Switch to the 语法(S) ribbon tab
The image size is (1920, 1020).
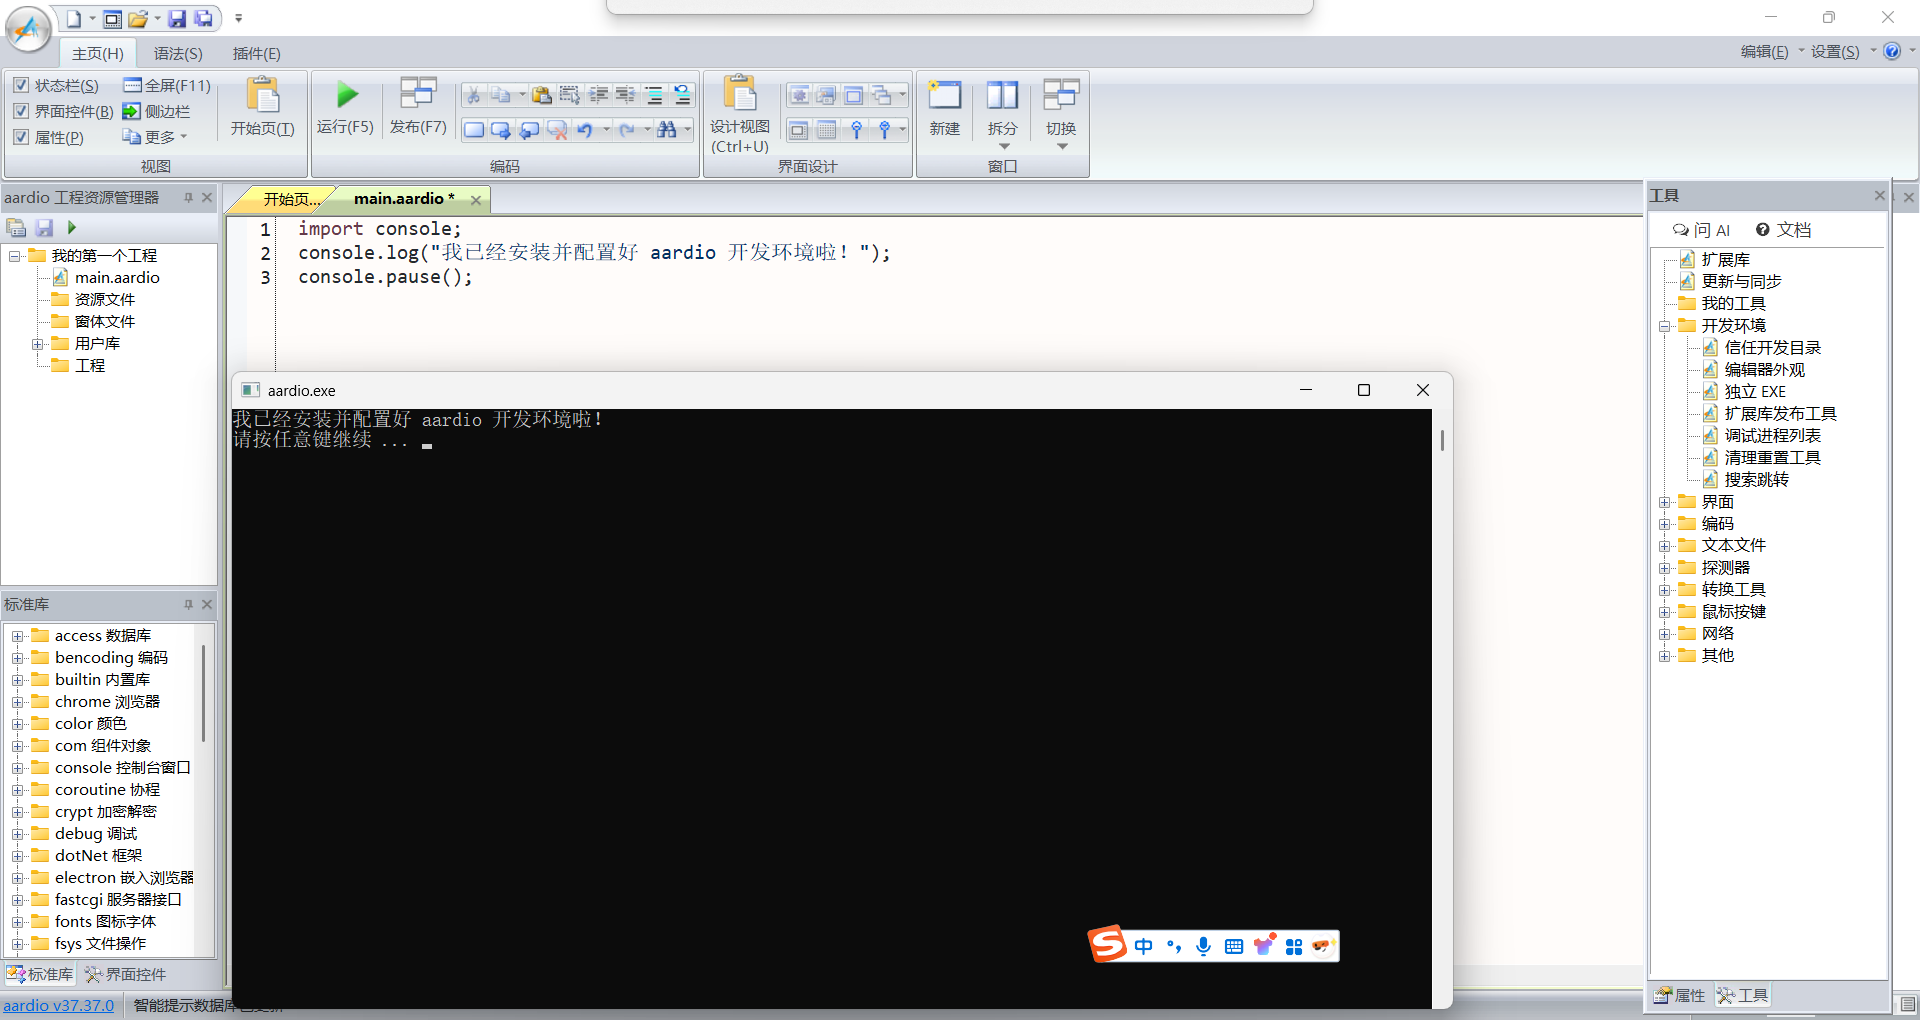click(178, 53)
